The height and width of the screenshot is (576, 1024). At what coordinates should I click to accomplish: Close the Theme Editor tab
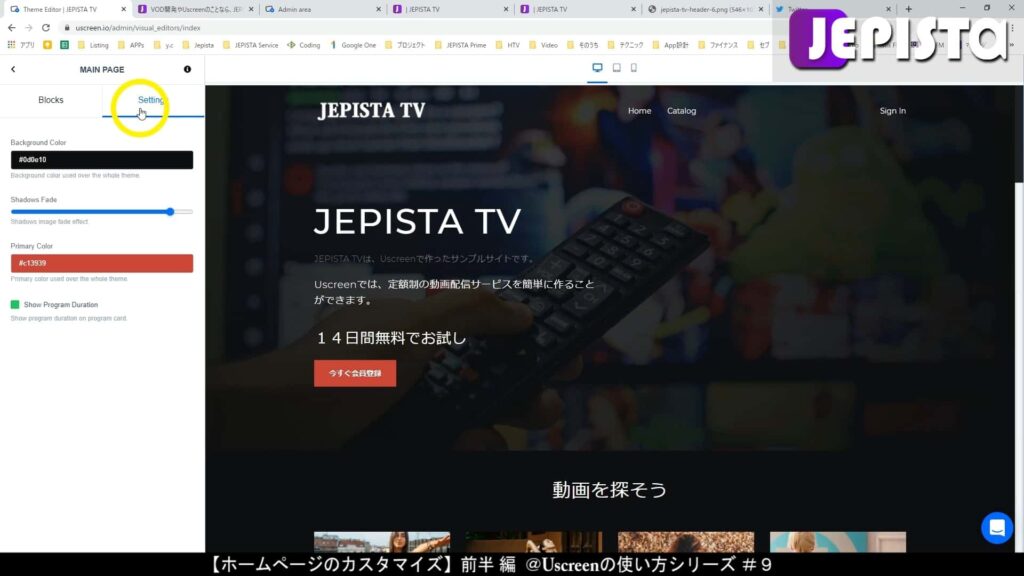coord(123,9)
